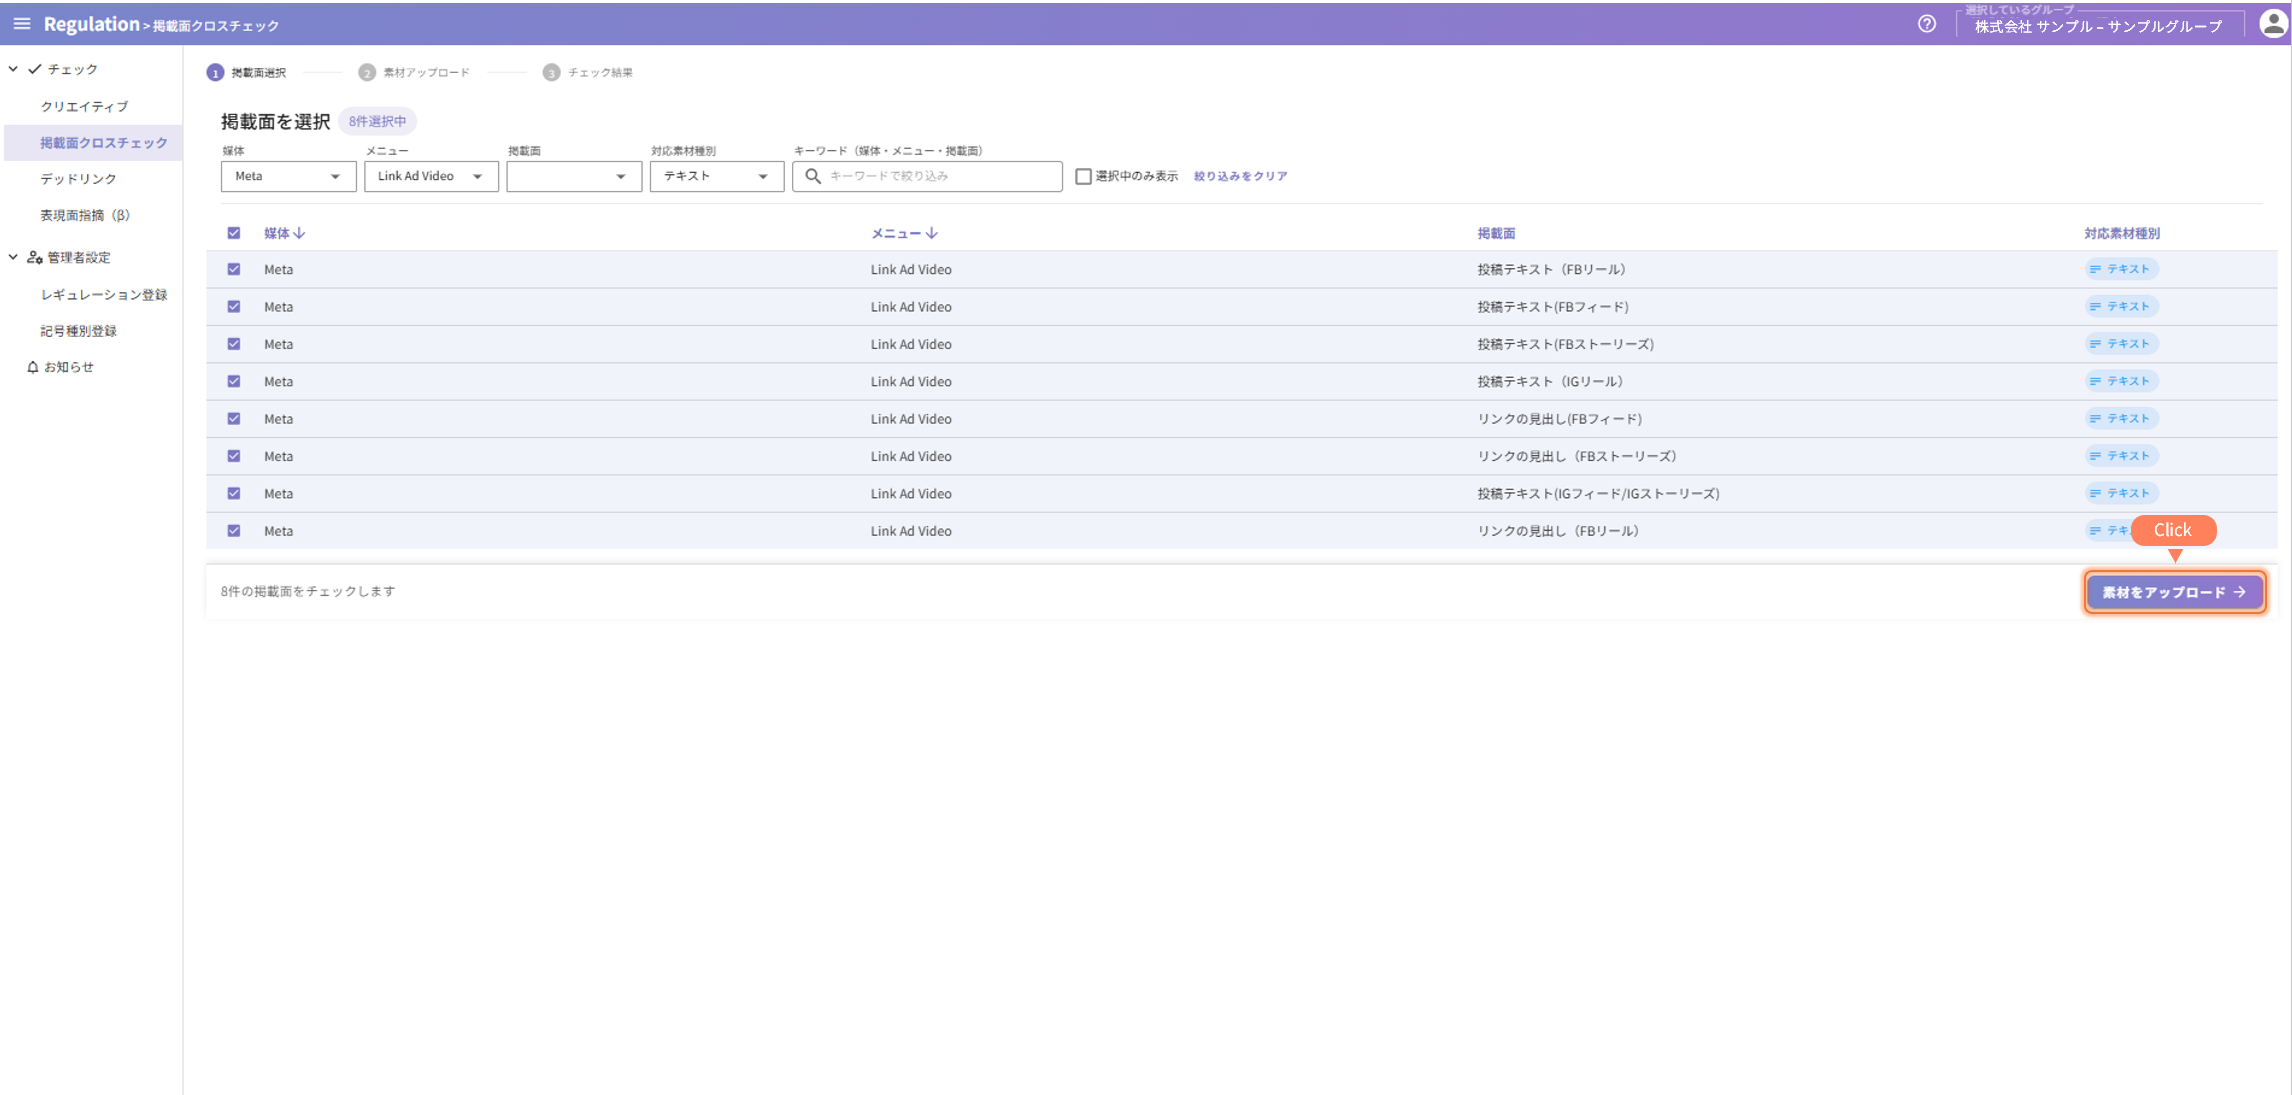Image resolution: width=2292 pixels, height=1095 pixels.
Task: Open デッドリンク in sidebar
Action: coord(79,179)
